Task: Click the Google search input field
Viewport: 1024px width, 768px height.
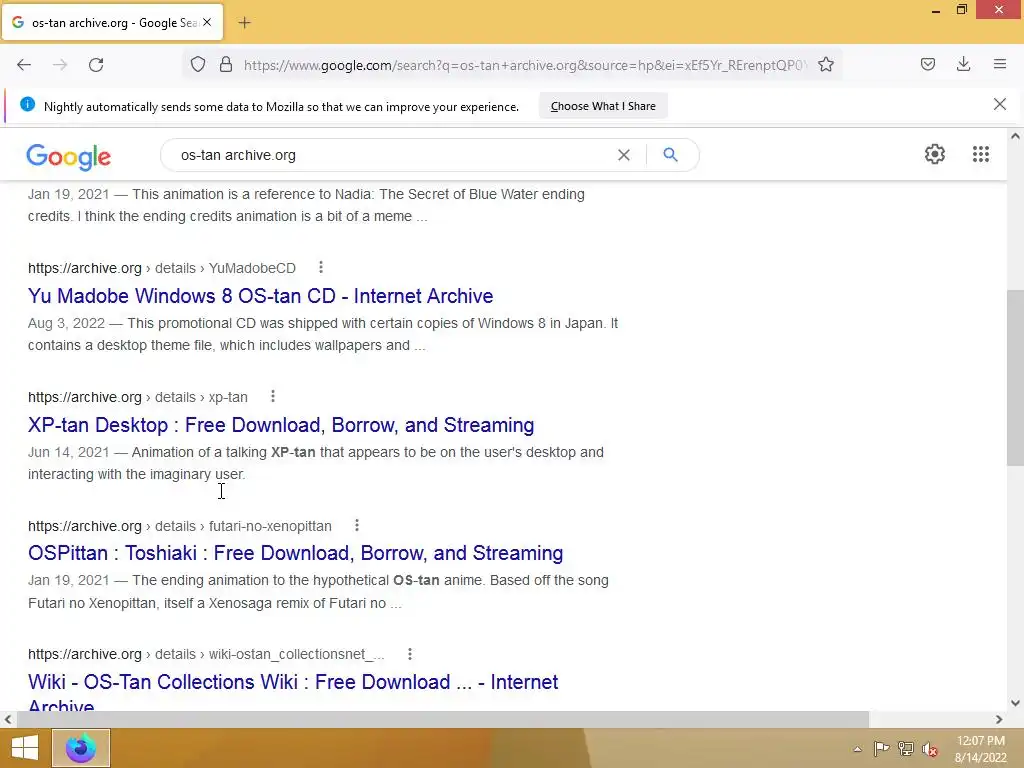Action: [x=392, y=155]
